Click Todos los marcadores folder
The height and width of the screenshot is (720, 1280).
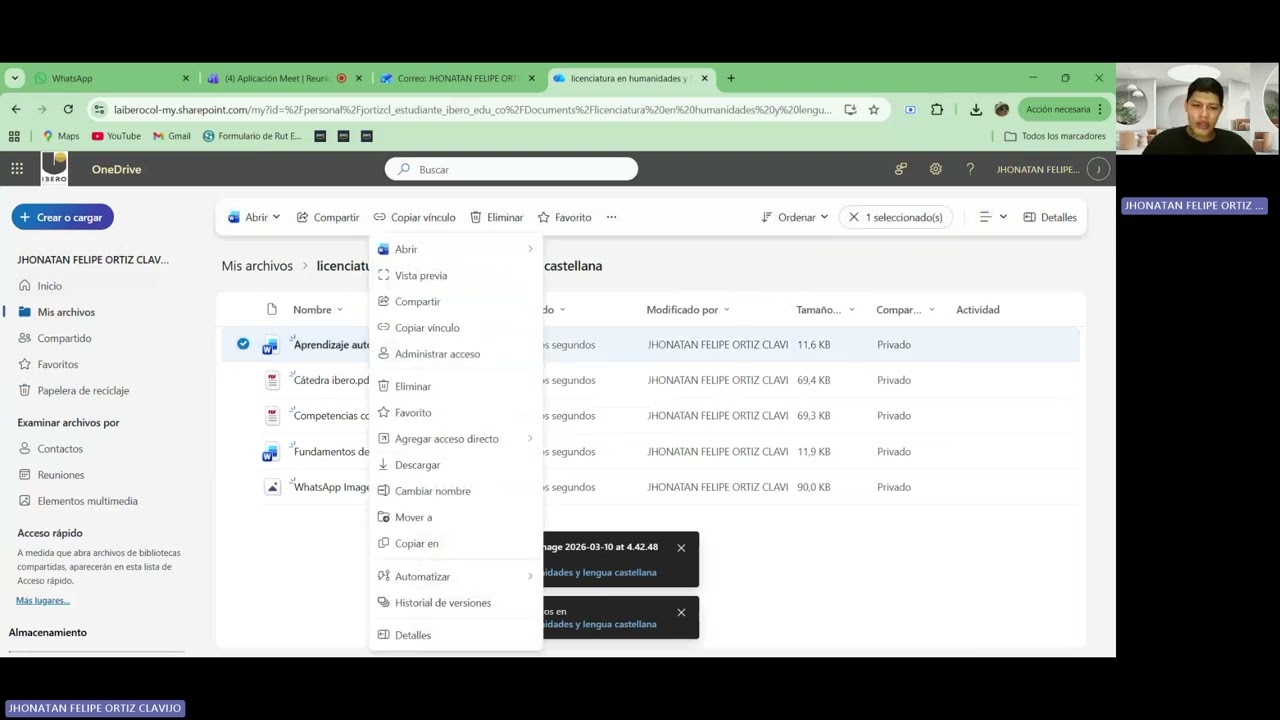tap(1055, 136)
